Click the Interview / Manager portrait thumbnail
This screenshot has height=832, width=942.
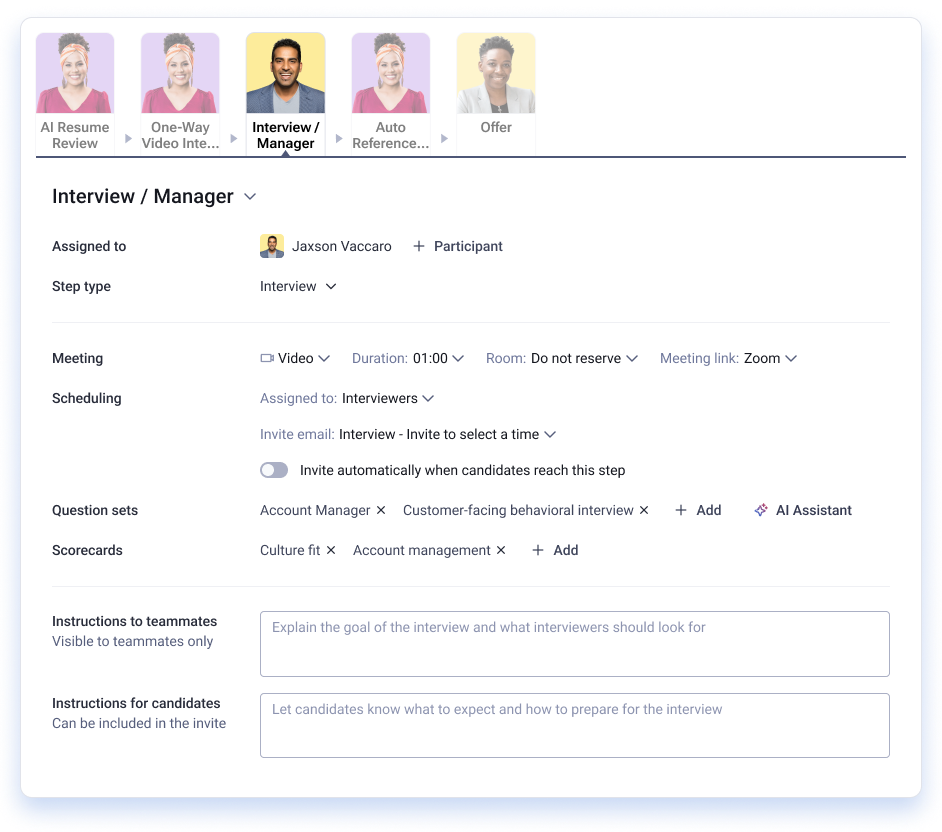(285, 73)
